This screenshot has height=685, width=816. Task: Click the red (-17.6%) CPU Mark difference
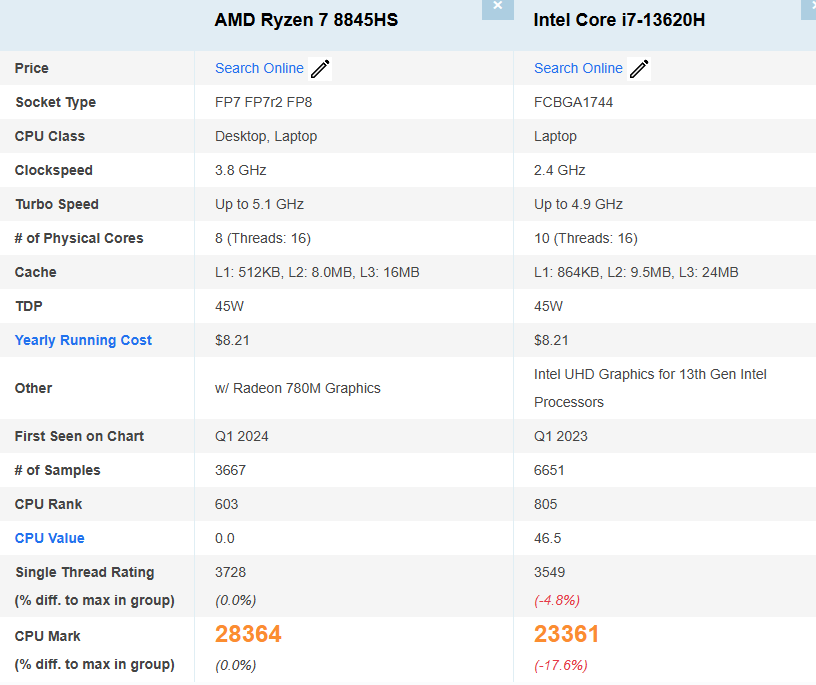[x=560, y=665]
